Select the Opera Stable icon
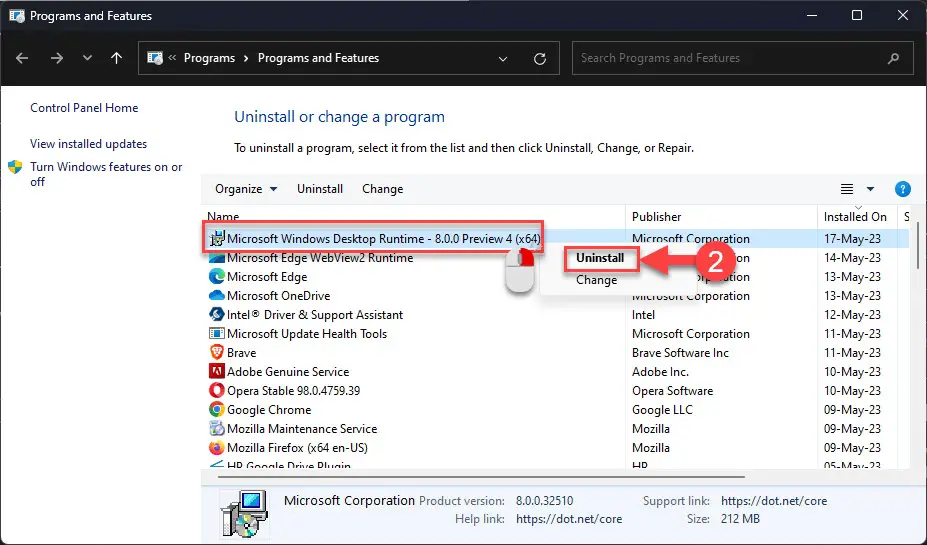The width and height of the screenshot is (927, 545). [x=217, y=390]
